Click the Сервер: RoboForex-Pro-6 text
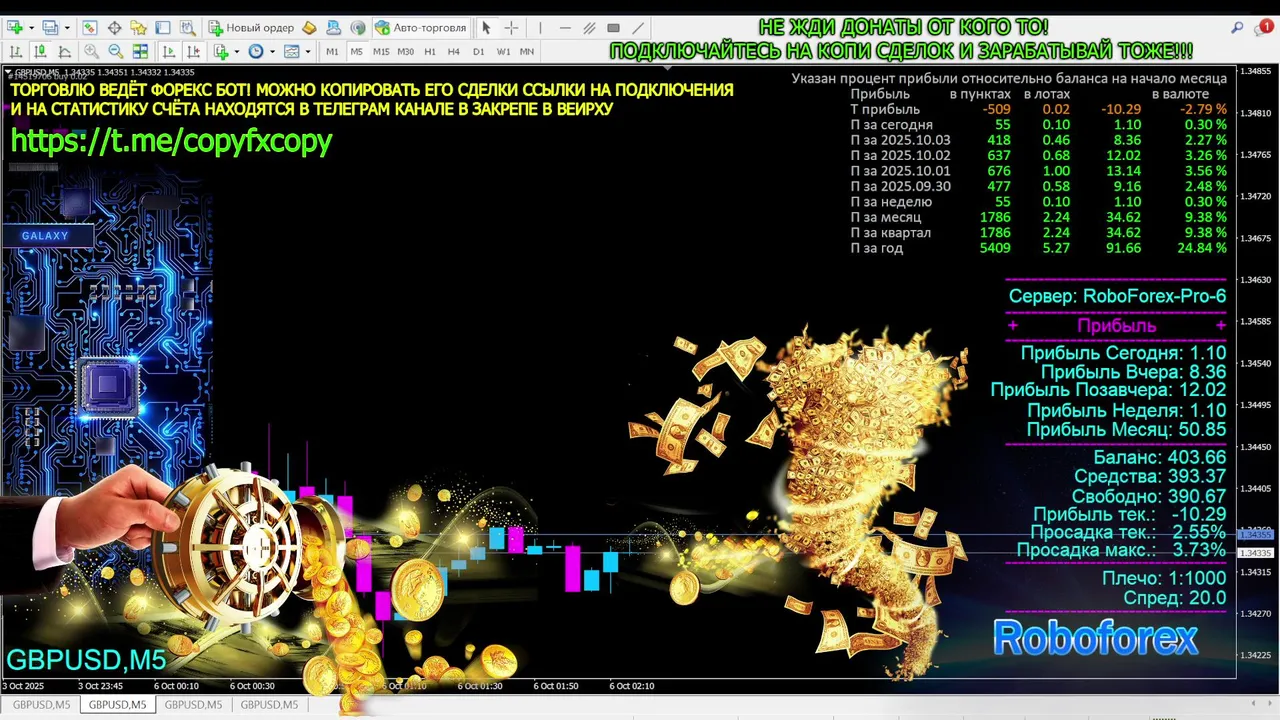 (1117, 296)
